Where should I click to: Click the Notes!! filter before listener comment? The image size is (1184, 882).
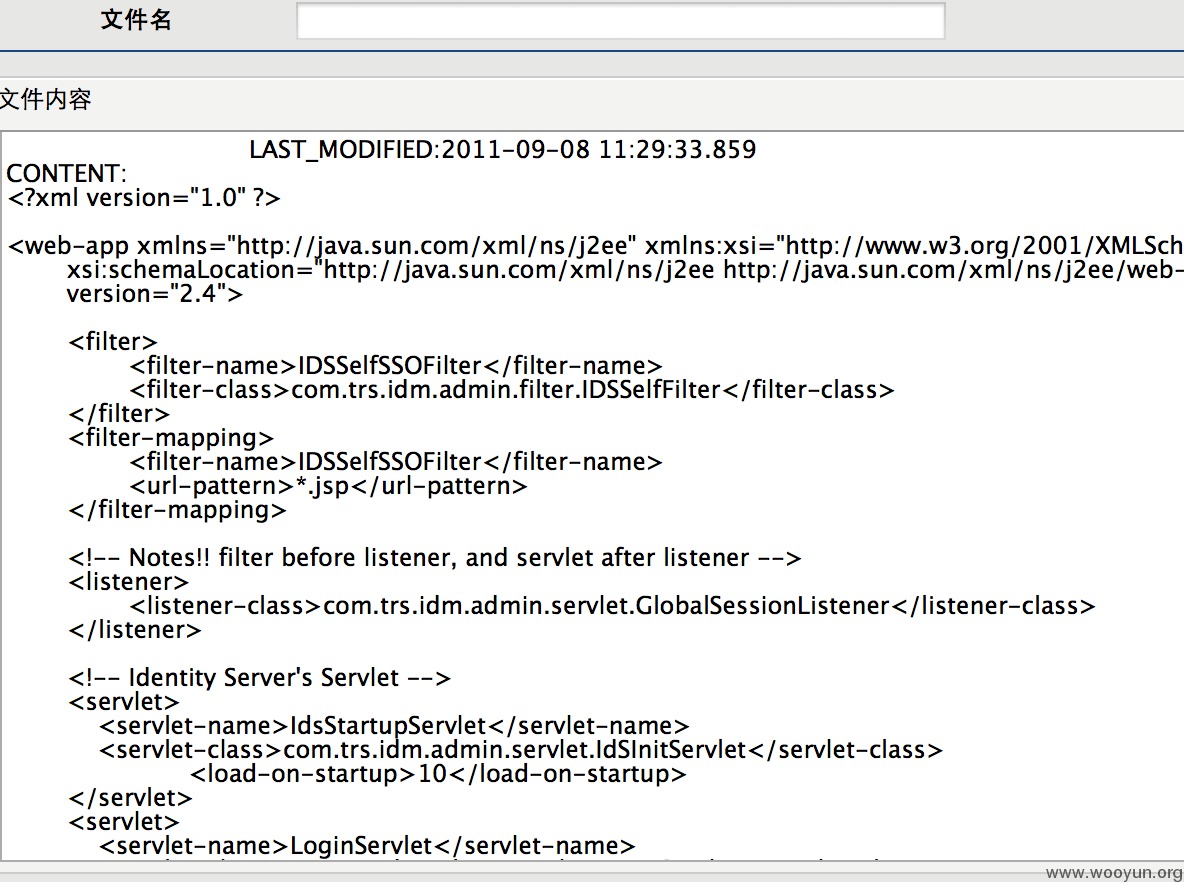pos(435,558)
